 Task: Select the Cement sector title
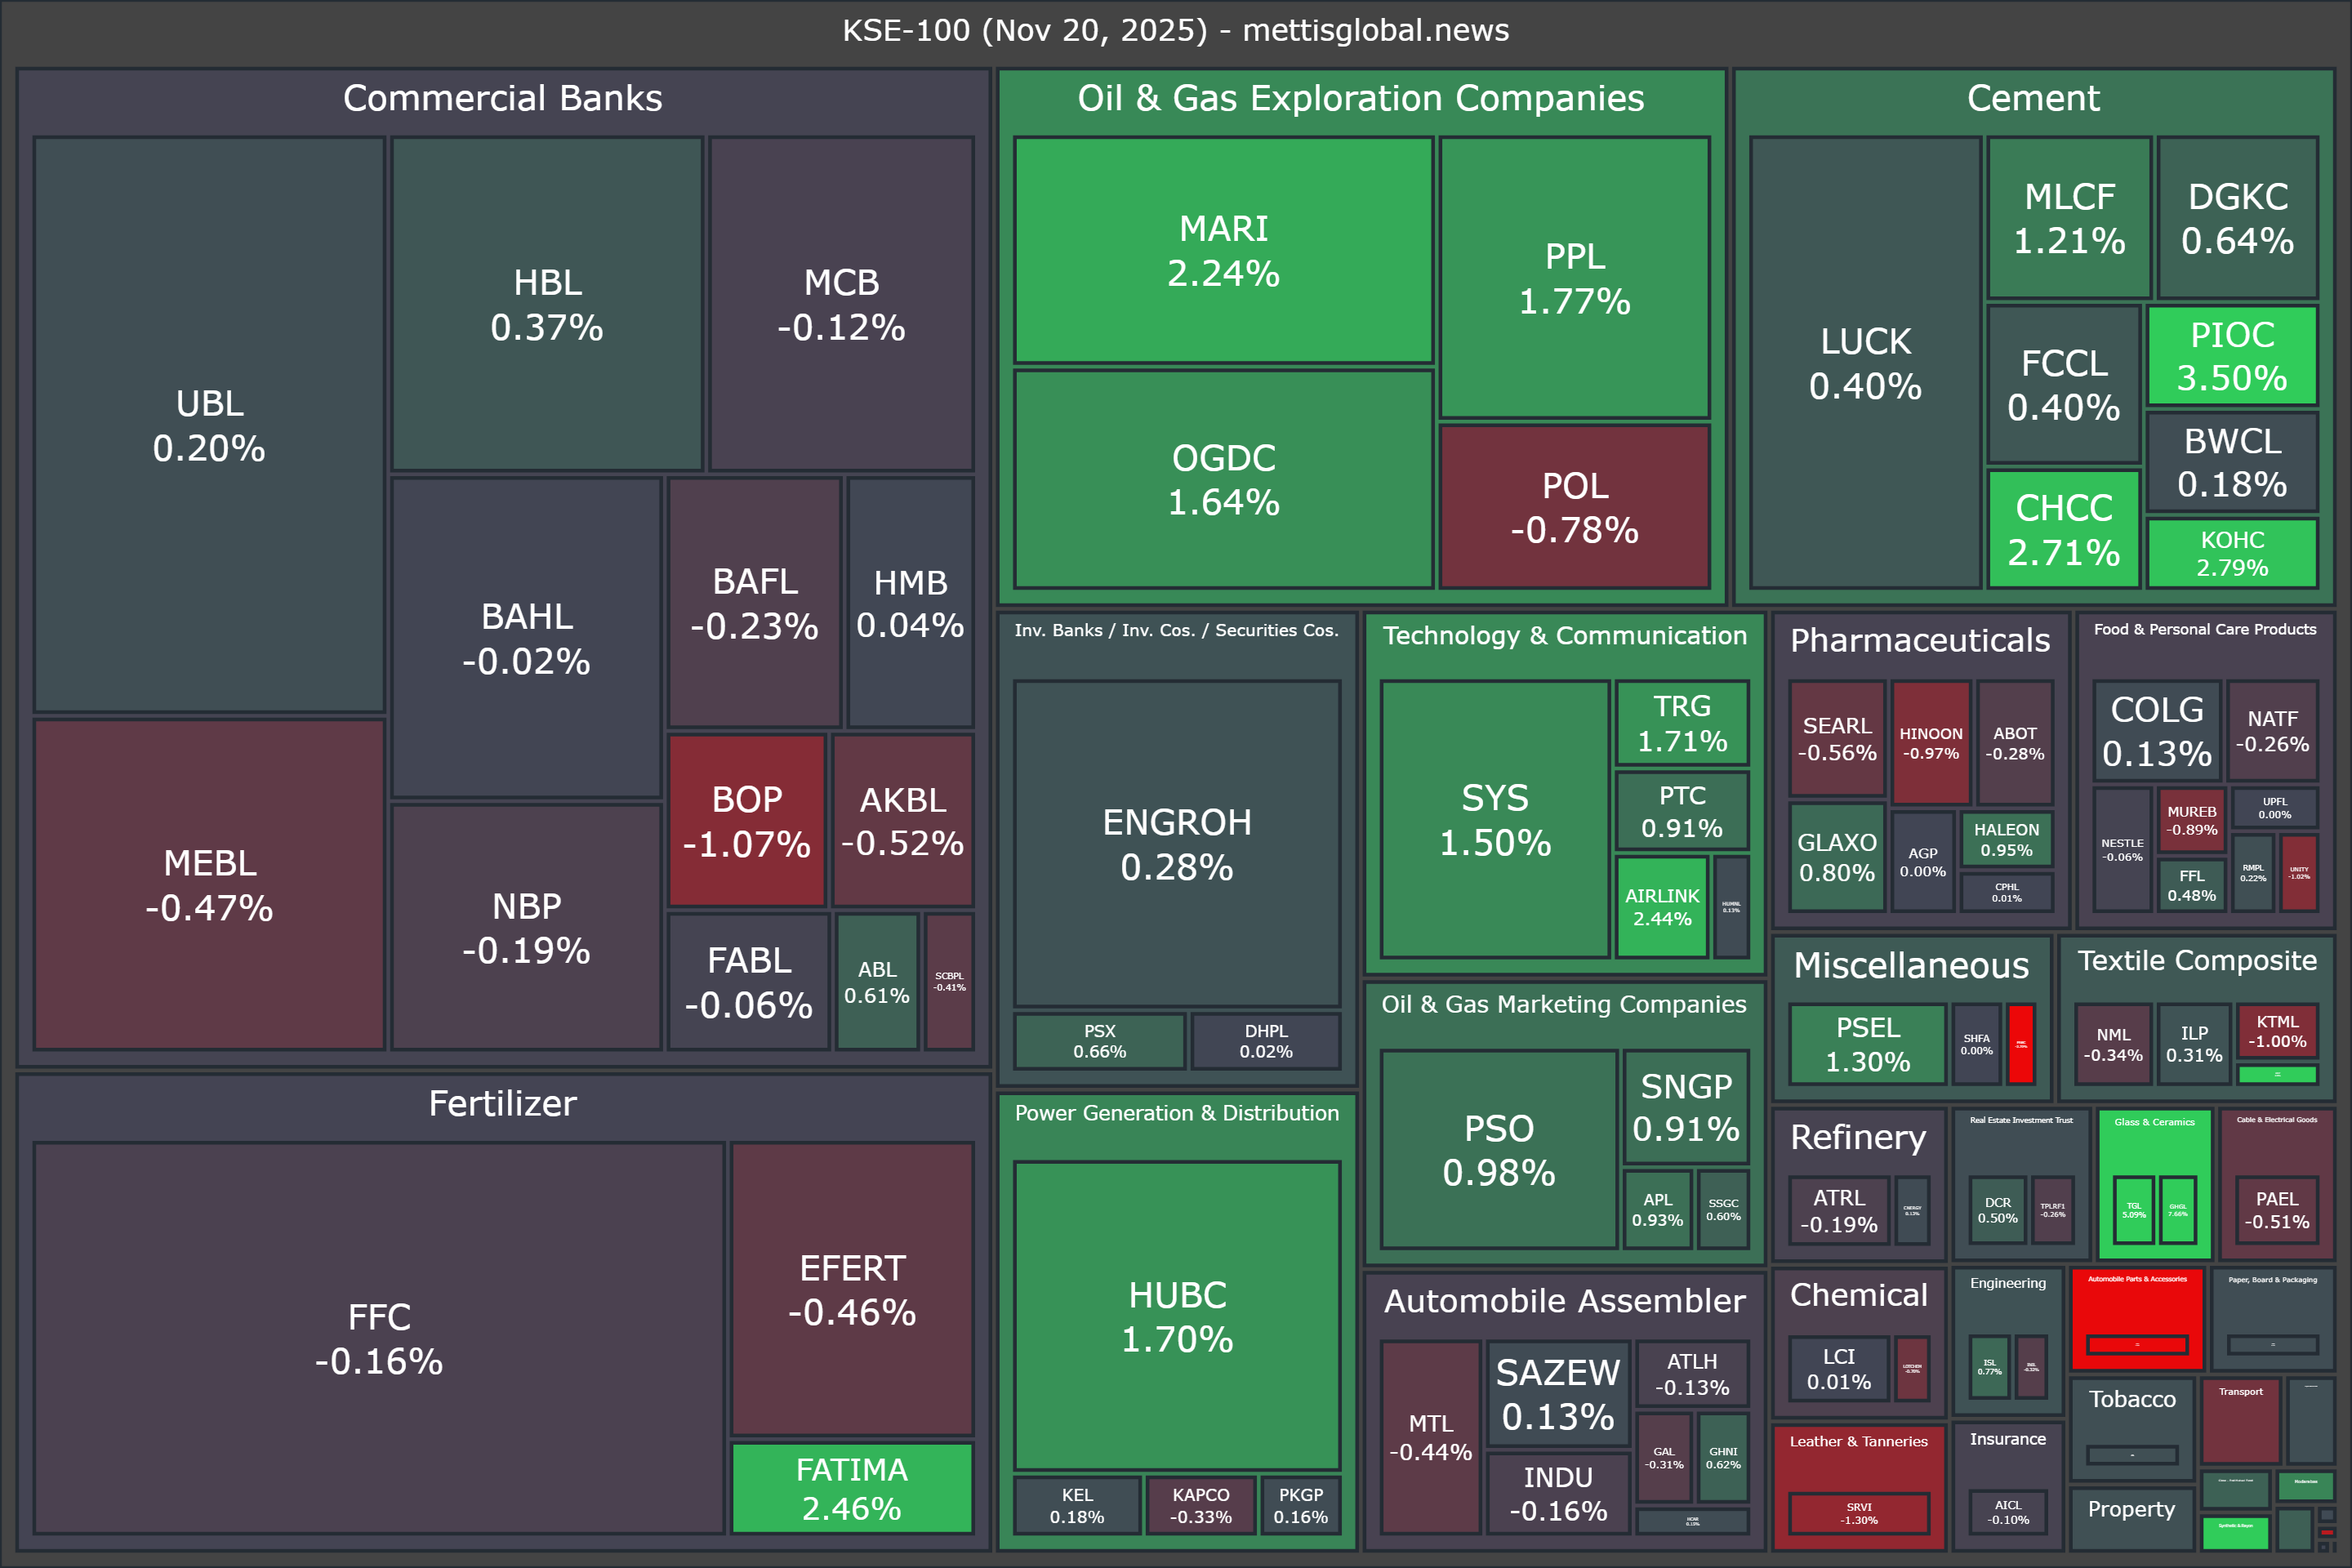2032,98
